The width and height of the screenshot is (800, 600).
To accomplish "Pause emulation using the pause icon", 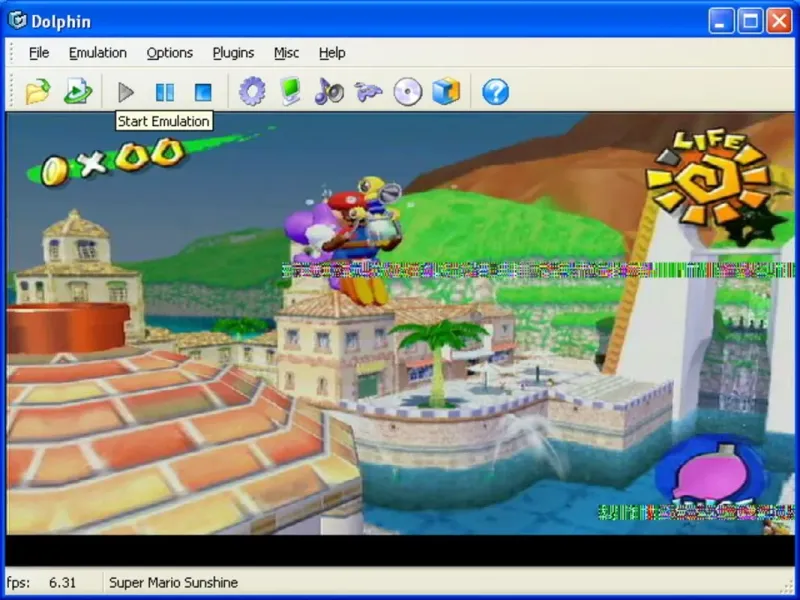I will tap(165, 92).
